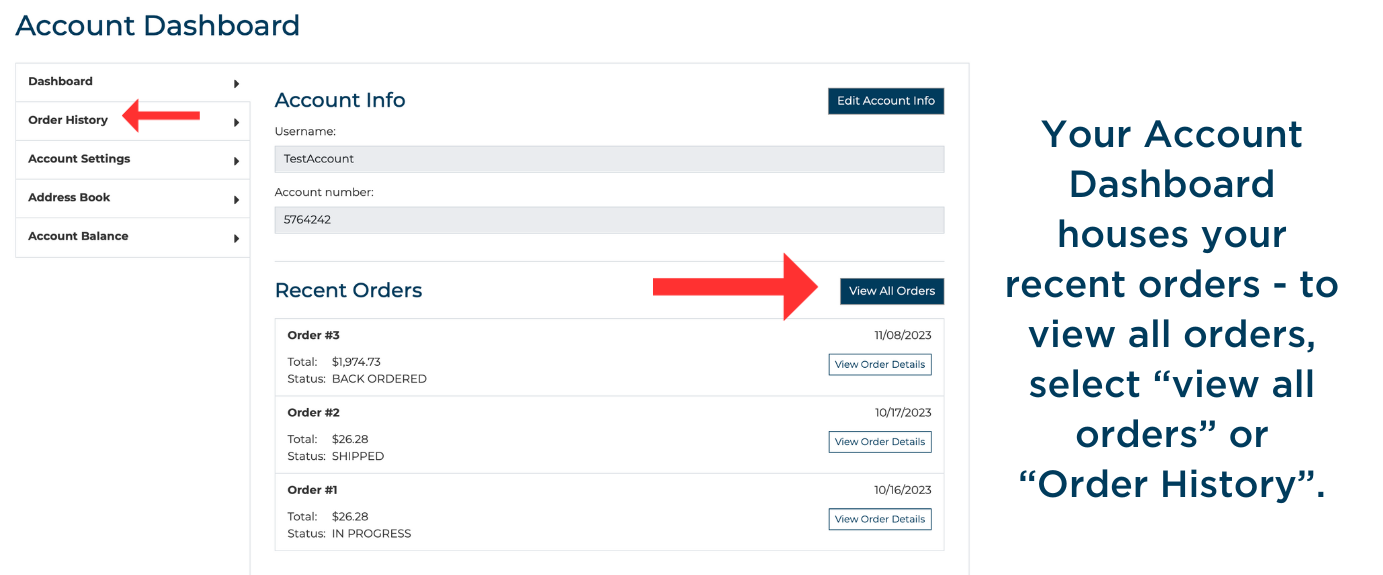
Task: View Order Details for Order #1
Action: pos(879,519)
